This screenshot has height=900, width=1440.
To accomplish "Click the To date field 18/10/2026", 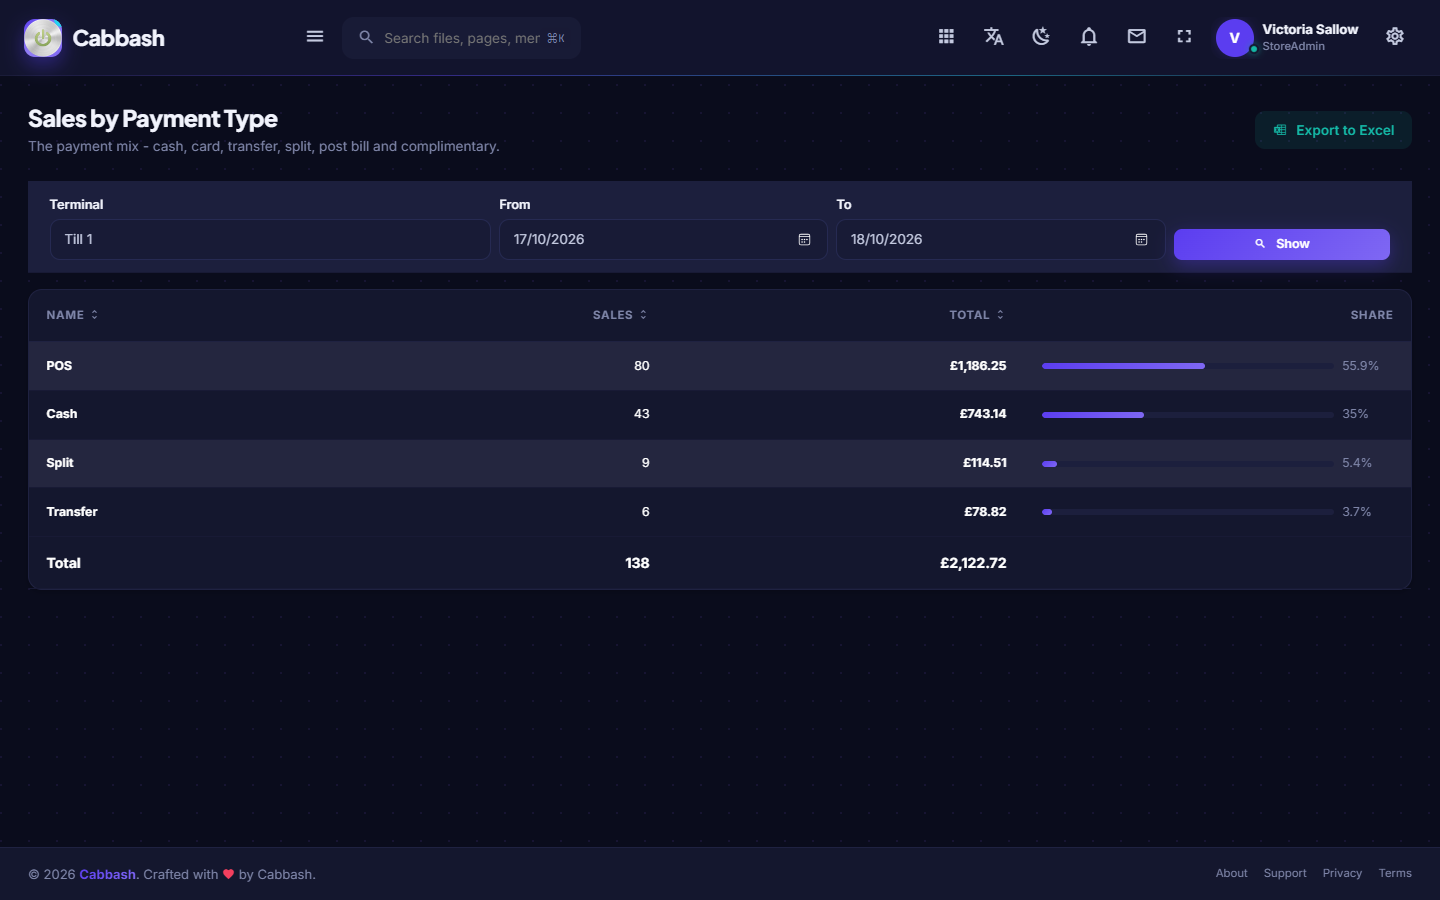I will [1000, 240].
